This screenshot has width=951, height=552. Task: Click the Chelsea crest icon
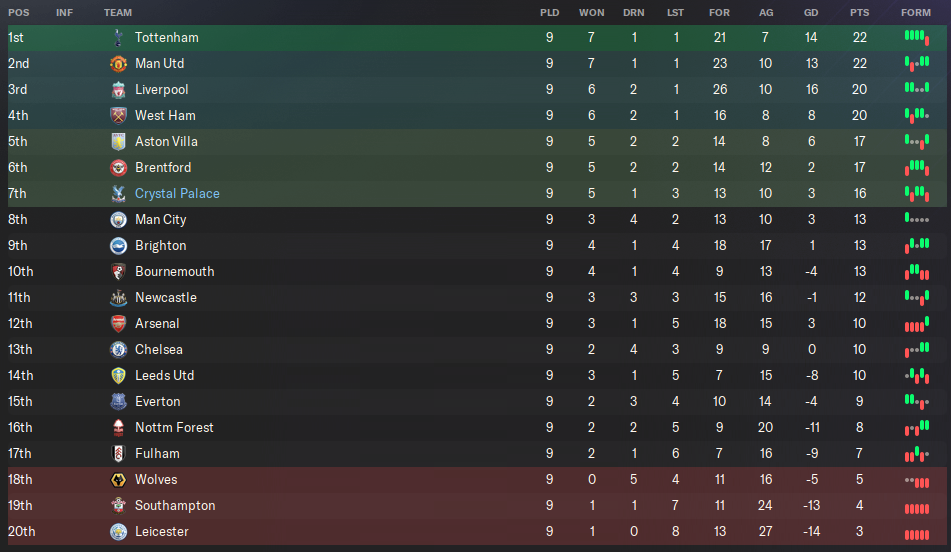tap(118, 349)
